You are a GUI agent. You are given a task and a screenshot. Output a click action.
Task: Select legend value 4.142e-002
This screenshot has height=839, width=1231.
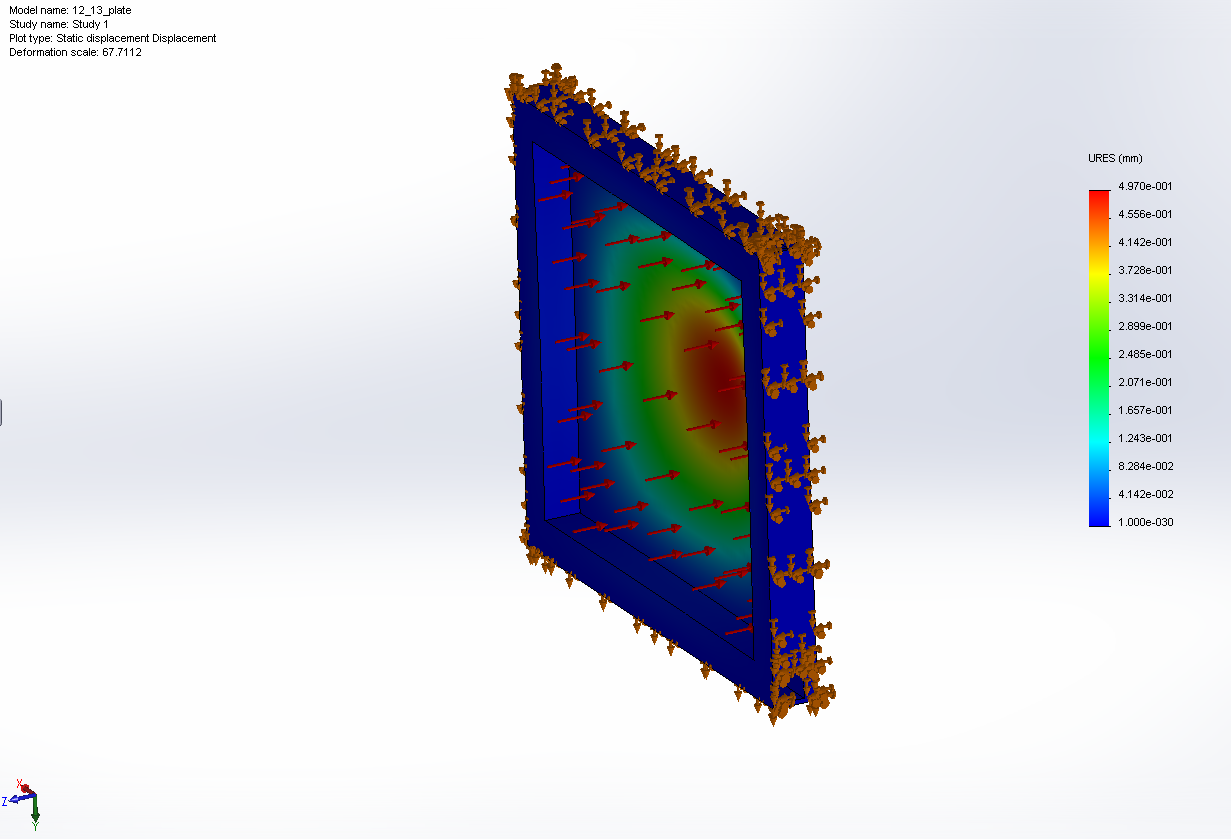(1146, 494)
